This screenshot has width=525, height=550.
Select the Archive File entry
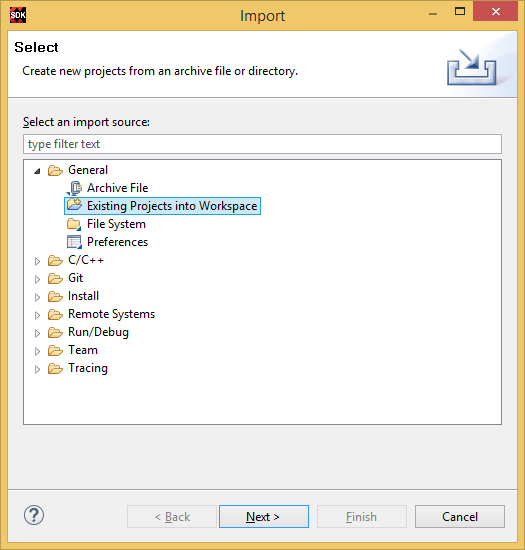(117, 188)
